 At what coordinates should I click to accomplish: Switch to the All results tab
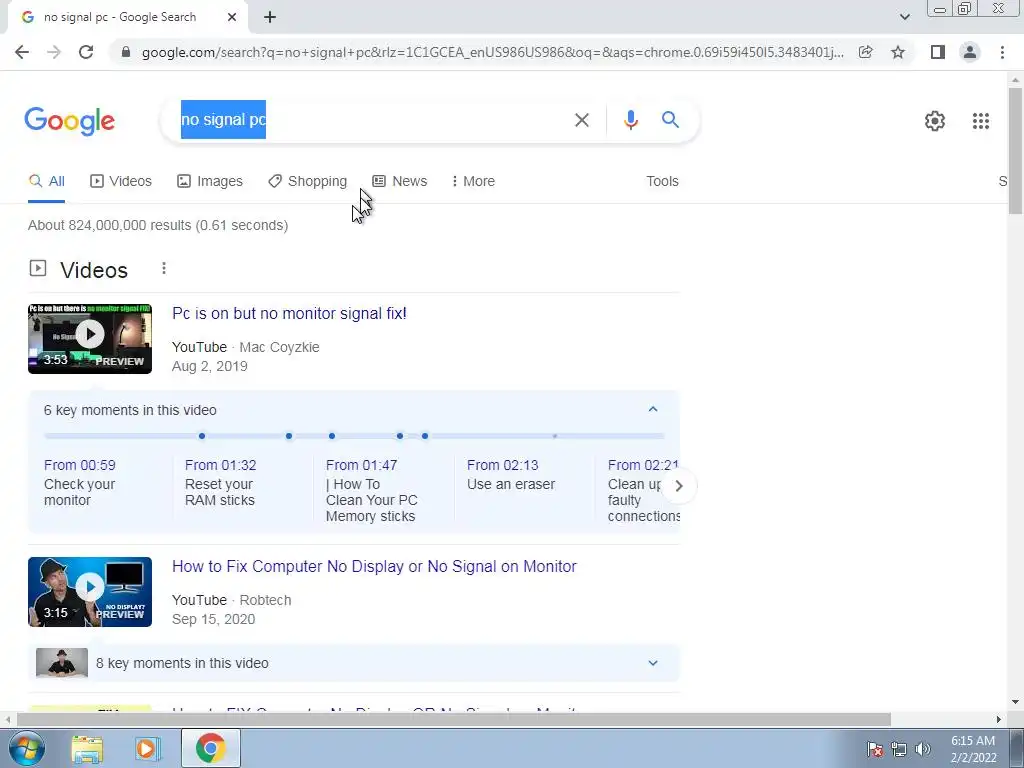46,181
